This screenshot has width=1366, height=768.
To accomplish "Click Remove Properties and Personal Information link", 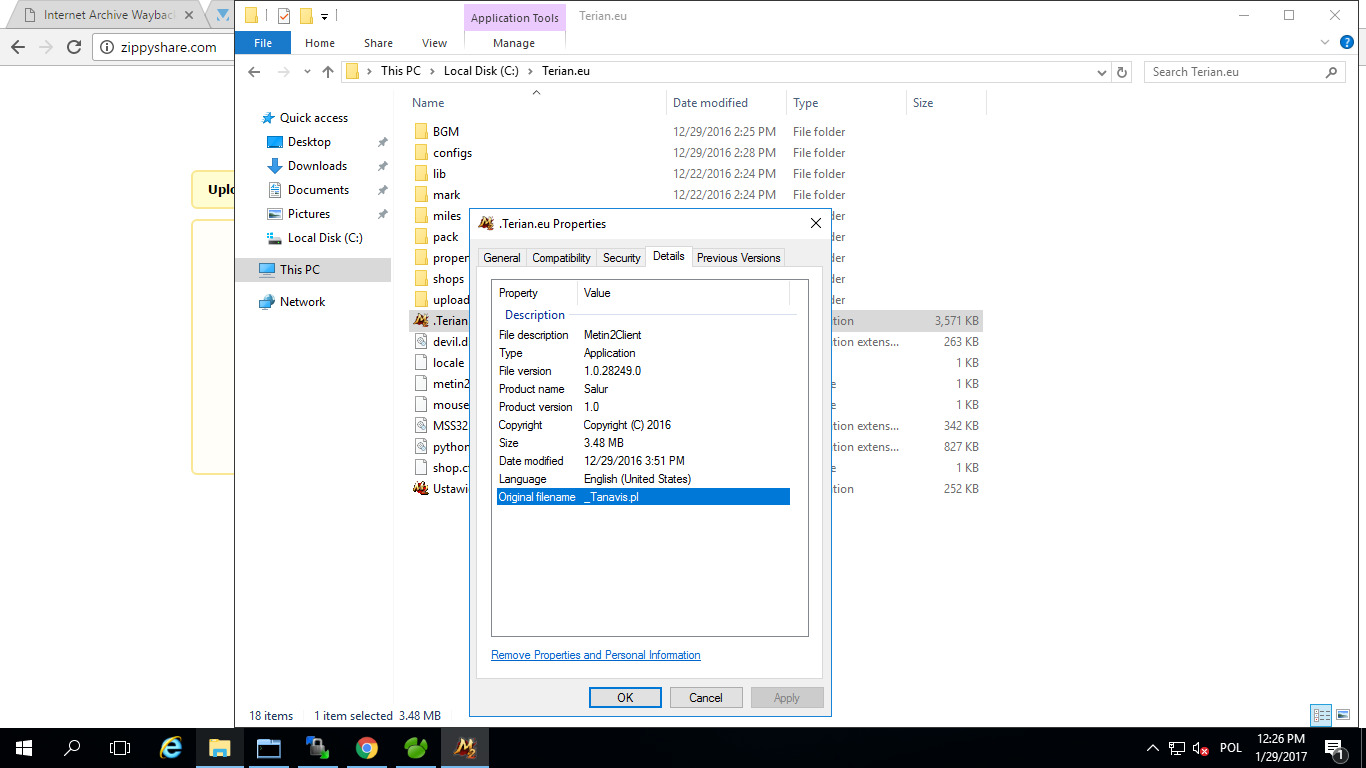I will point(596,655).
